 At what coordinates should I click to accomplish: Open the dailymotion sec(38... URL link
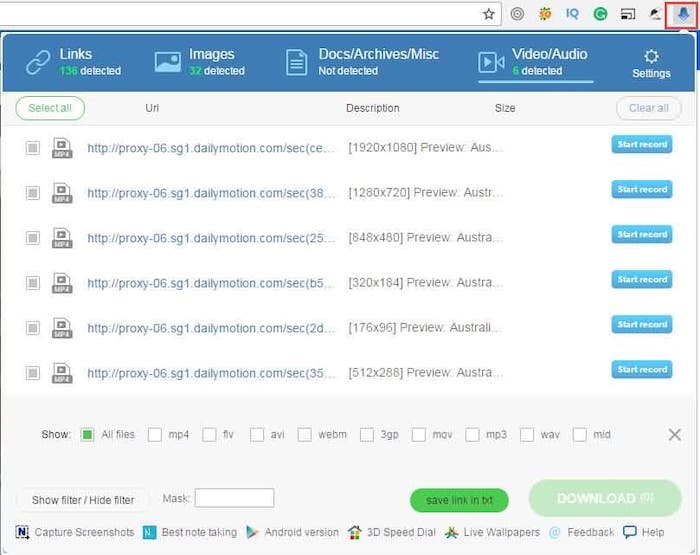click(211, 193)
